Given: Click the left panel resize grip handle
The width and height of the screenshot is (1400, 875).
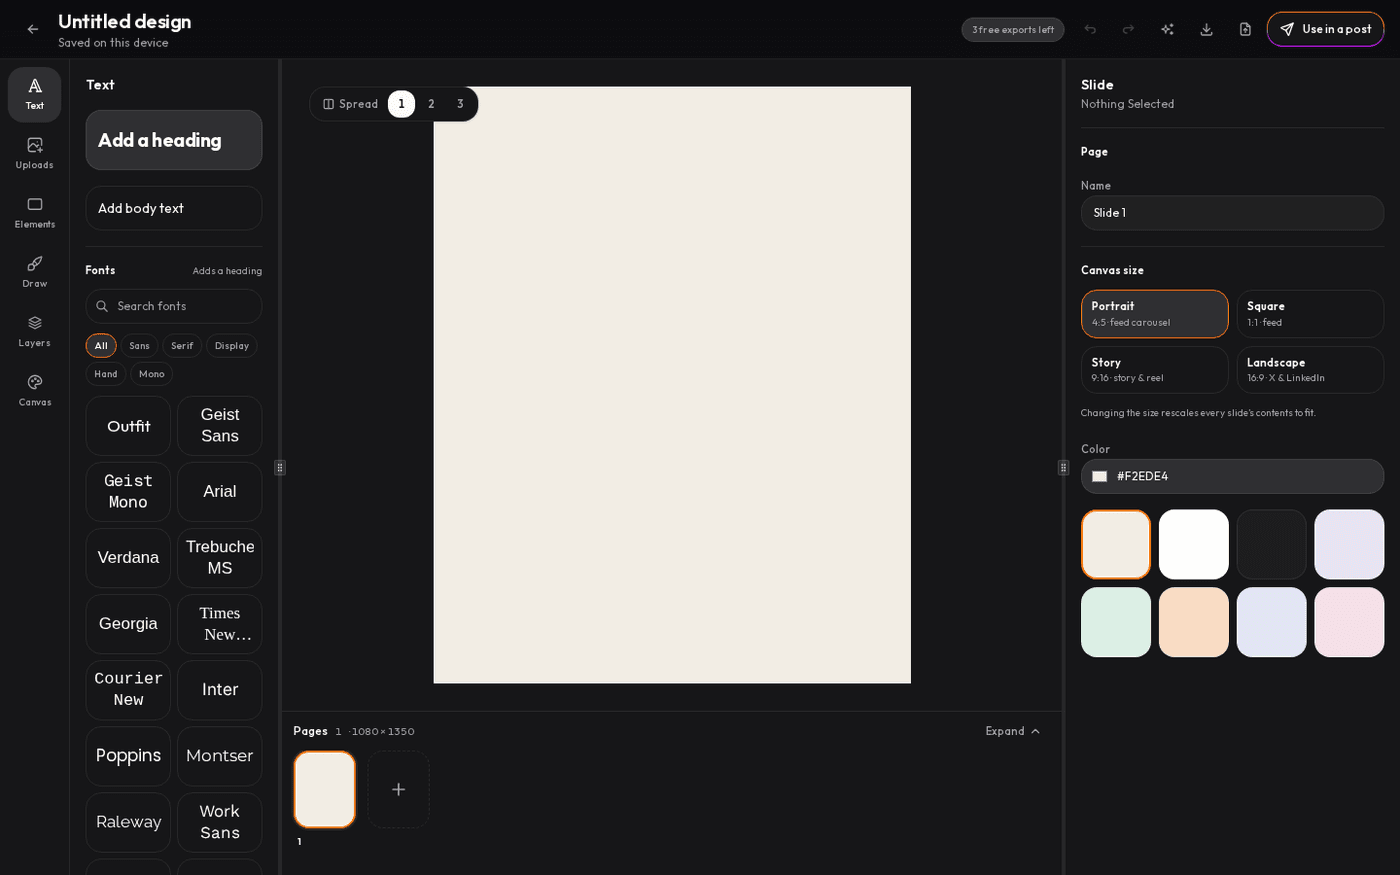Looking at the screenshot, I should tap(280, 467).
